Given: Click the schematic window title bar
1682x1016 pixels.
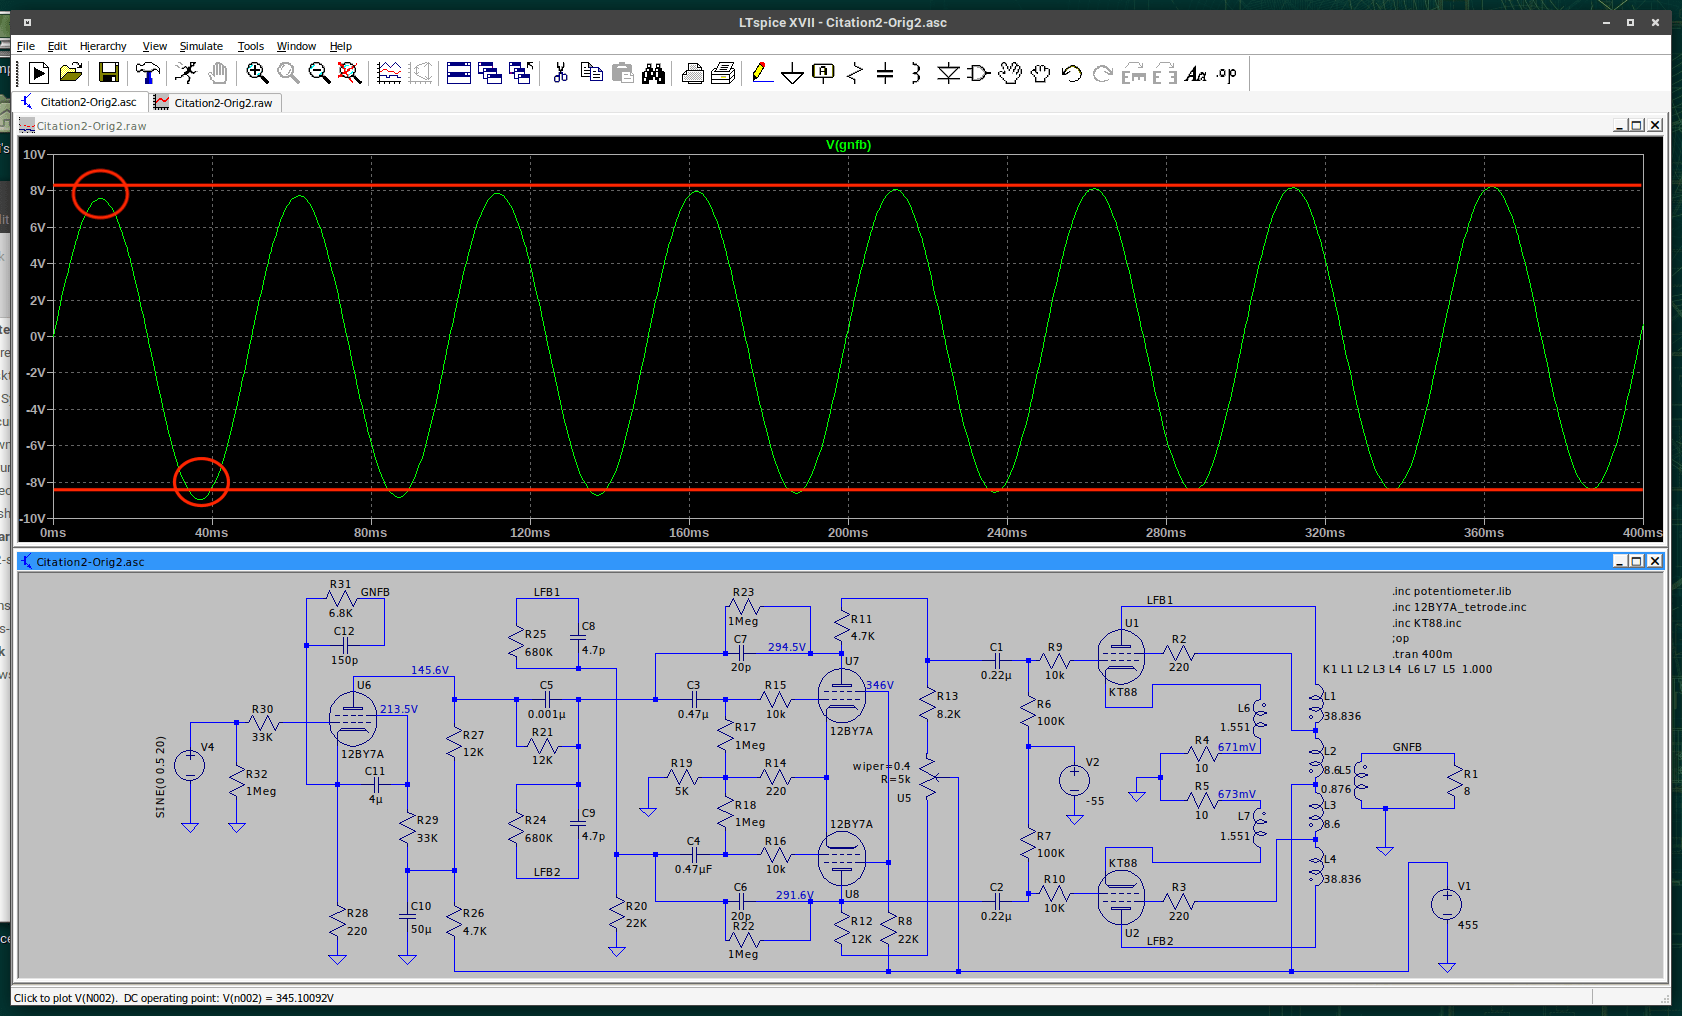Looking at the screenshot, I should coord(840,561).
